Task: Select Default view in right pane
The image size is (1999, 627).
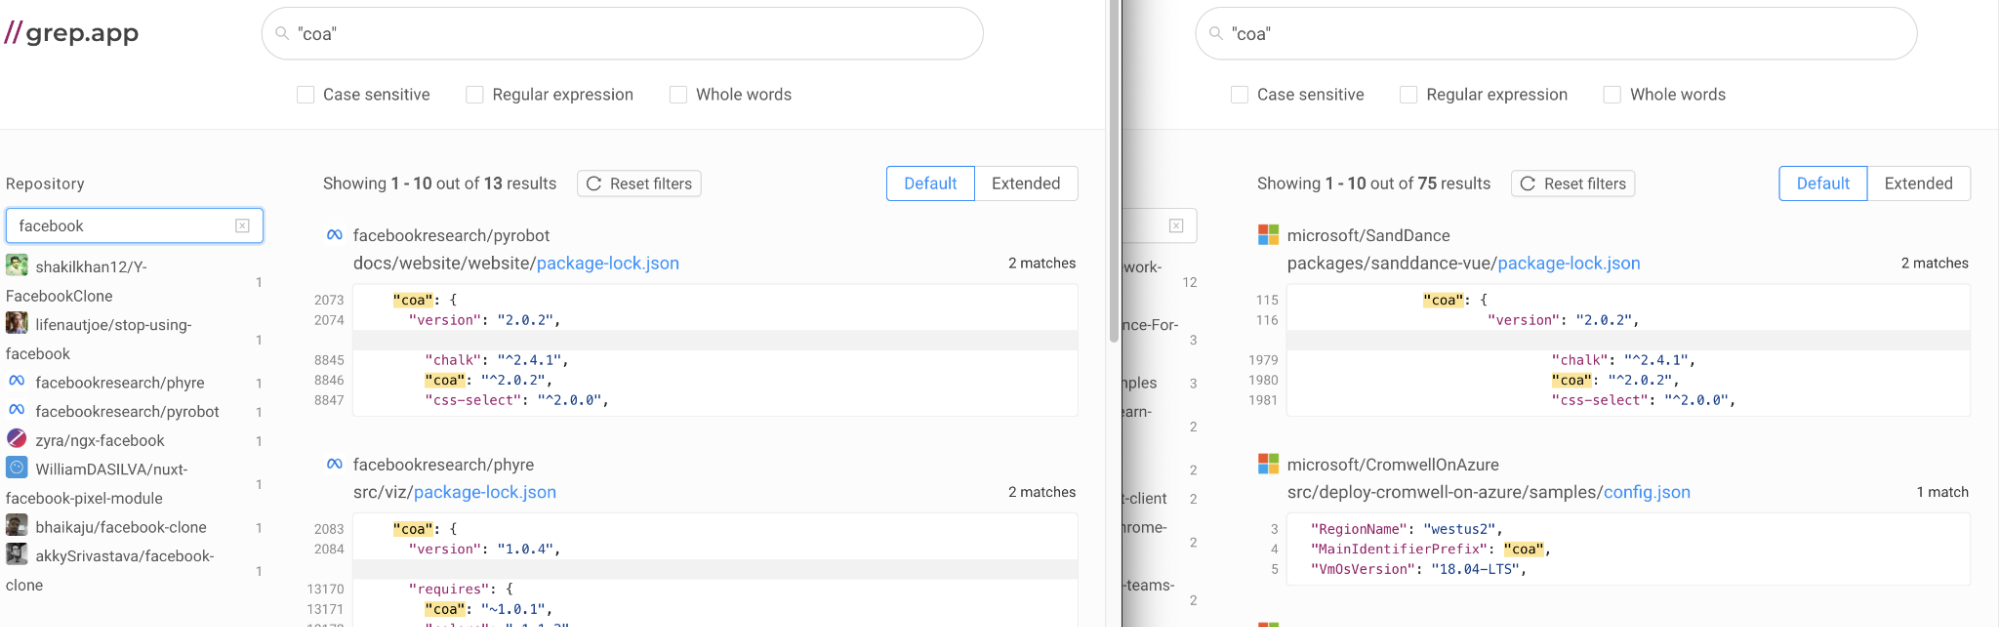Action: click(1822, 184)
